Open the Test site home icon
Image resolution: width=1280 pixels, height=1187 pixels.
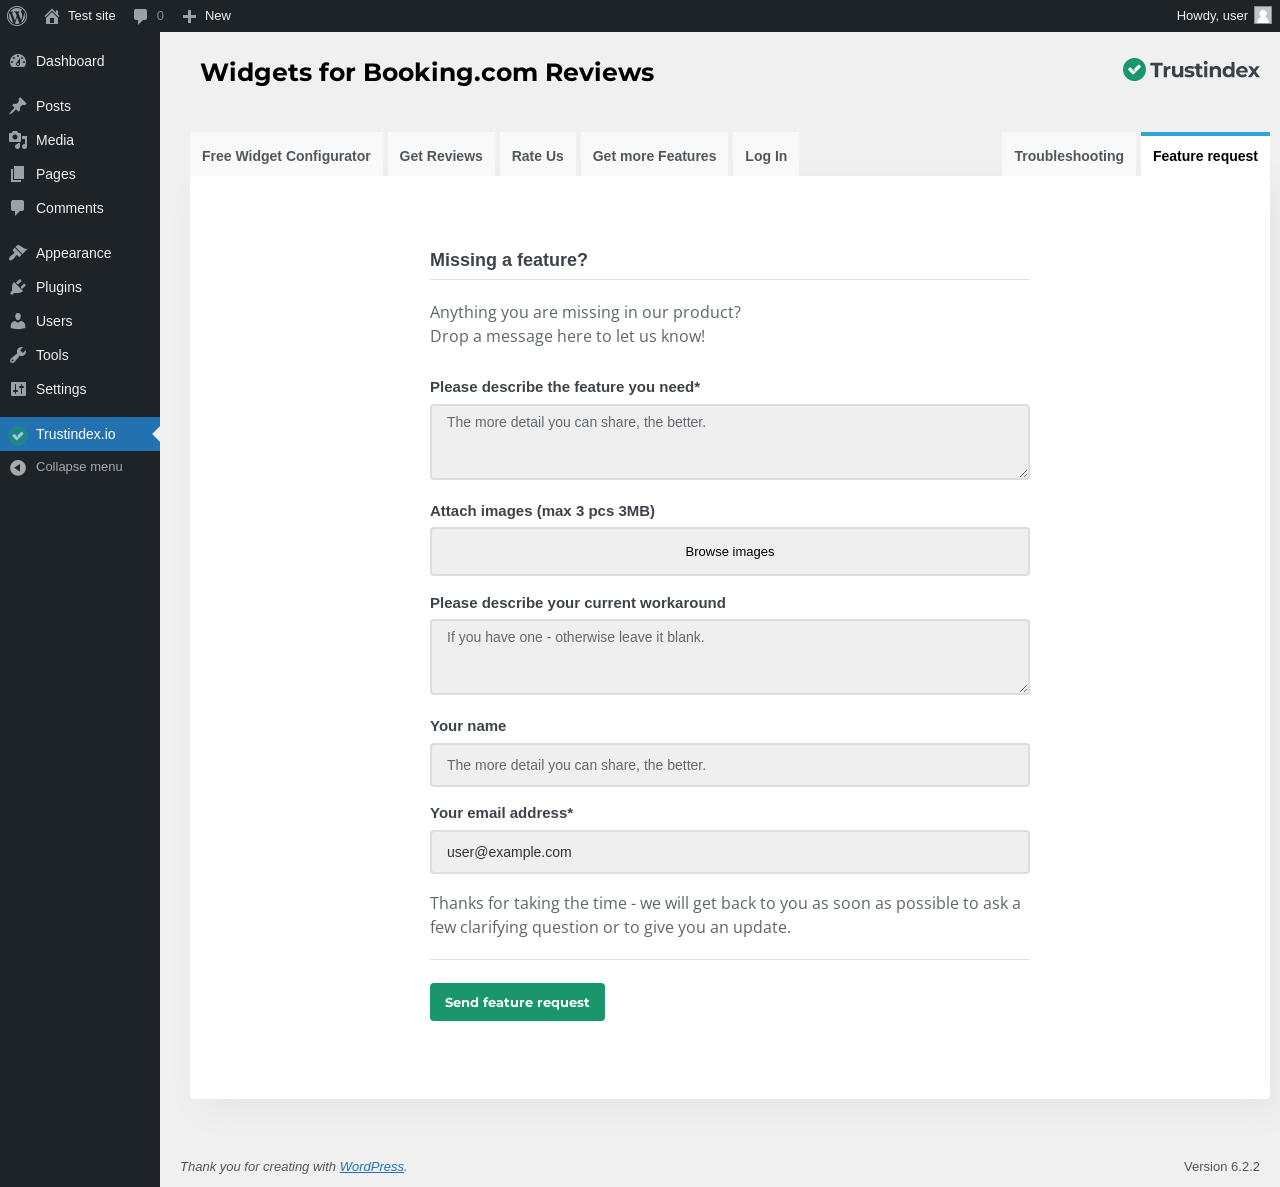(52, 16)
